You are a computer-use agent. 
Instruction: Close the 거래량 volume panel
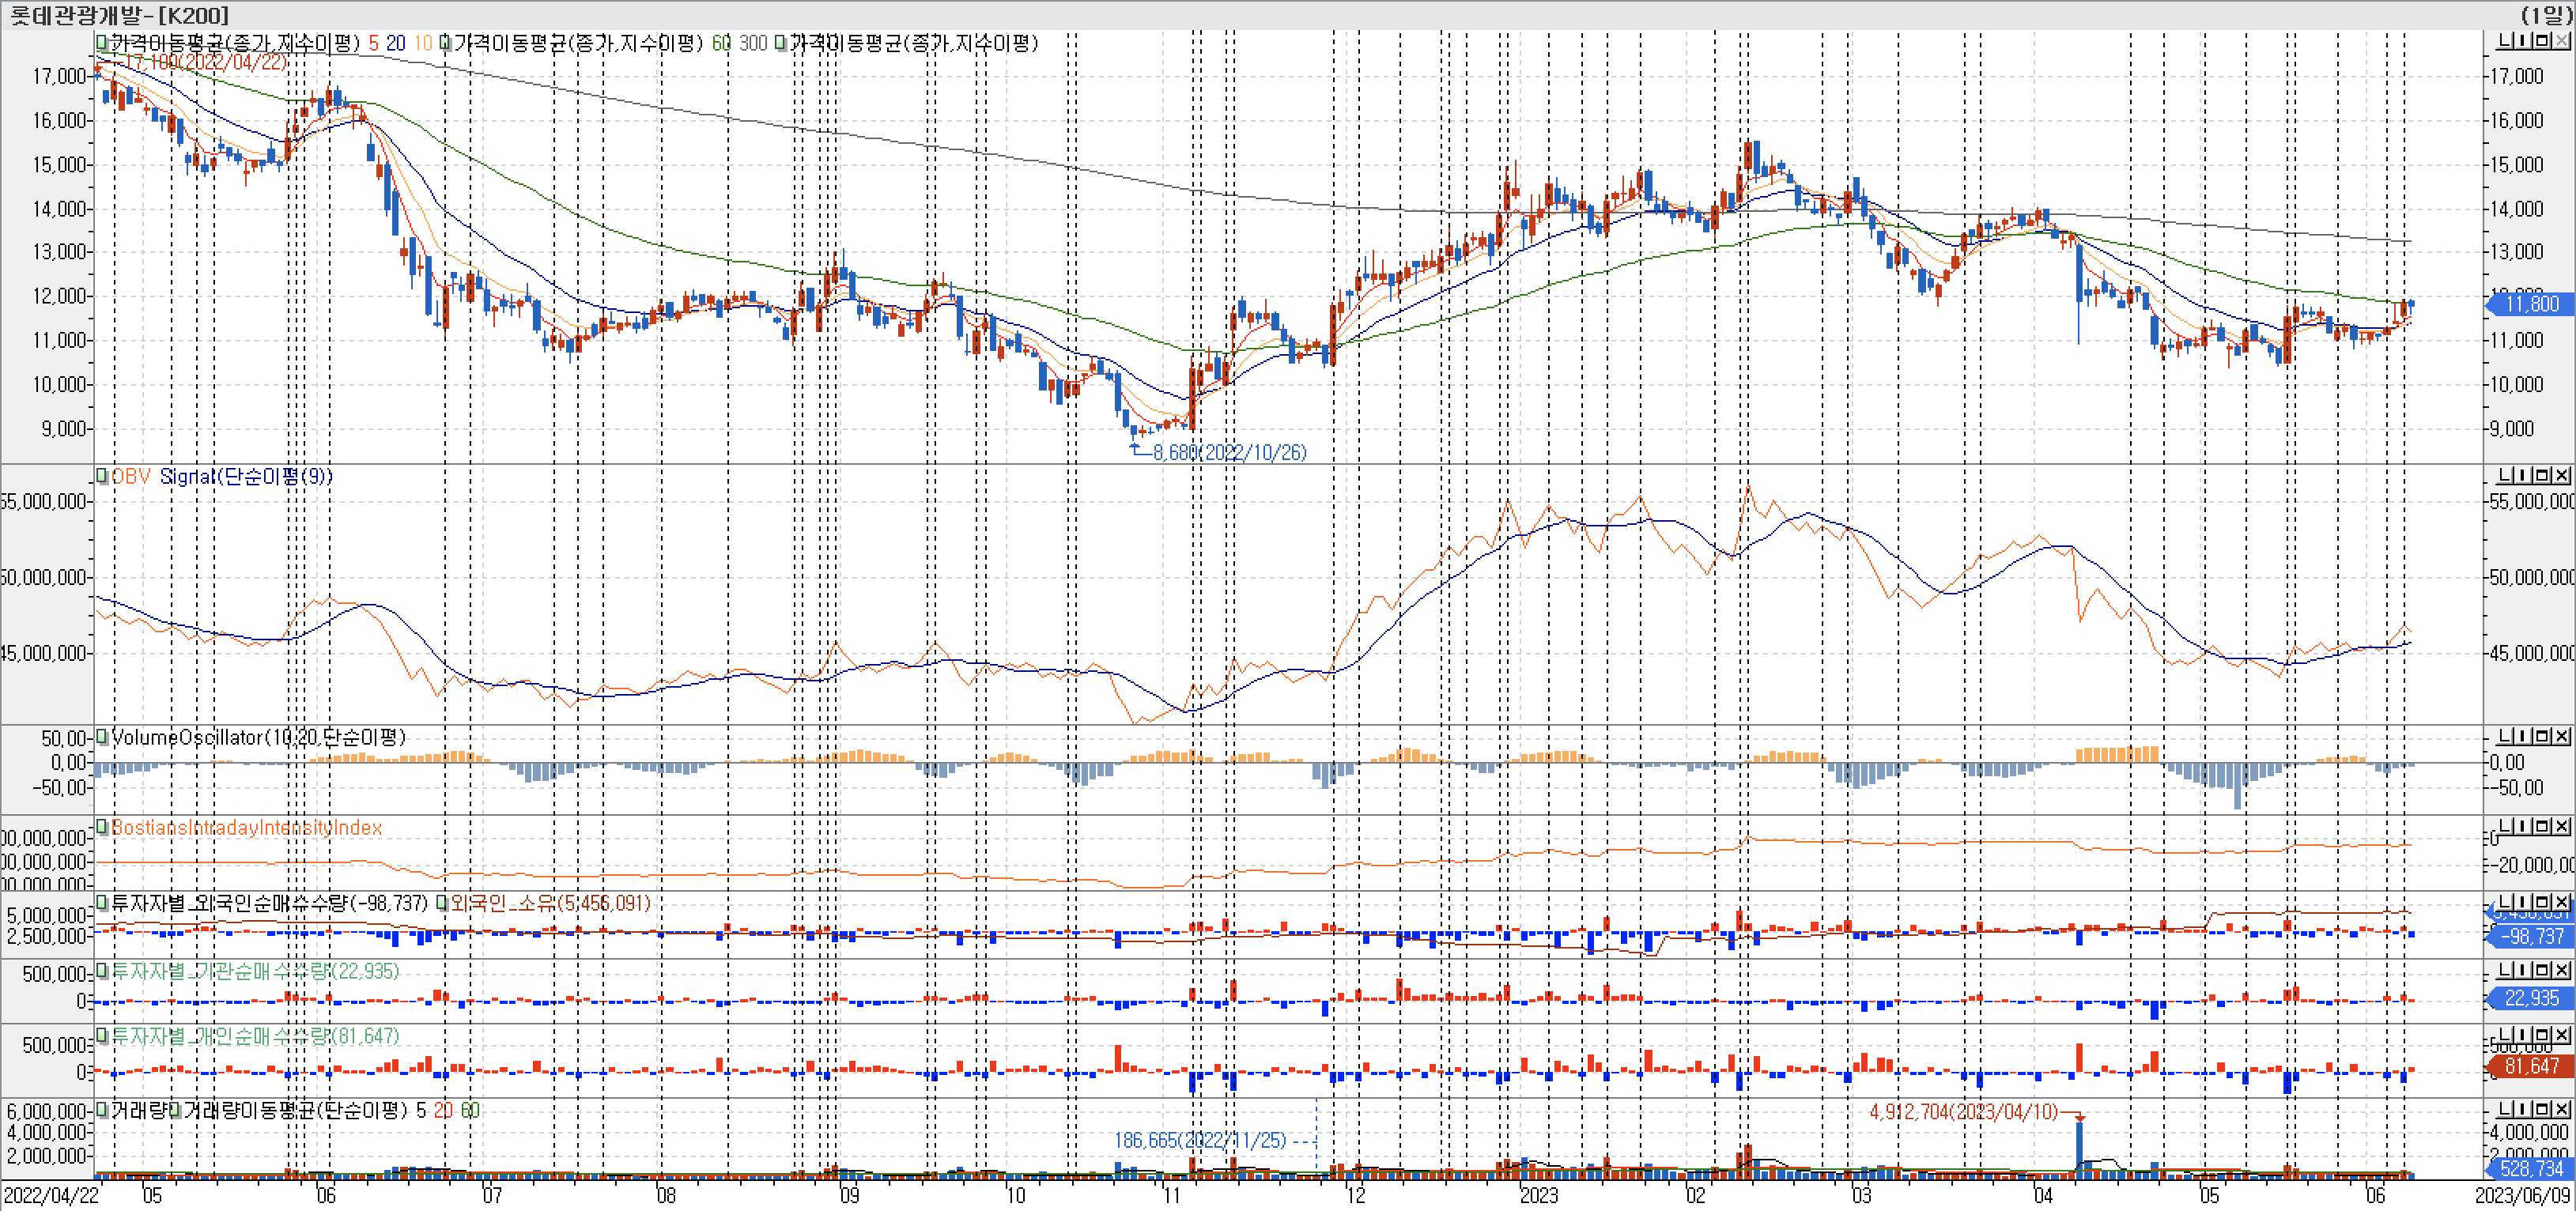coord(2562,1109)
